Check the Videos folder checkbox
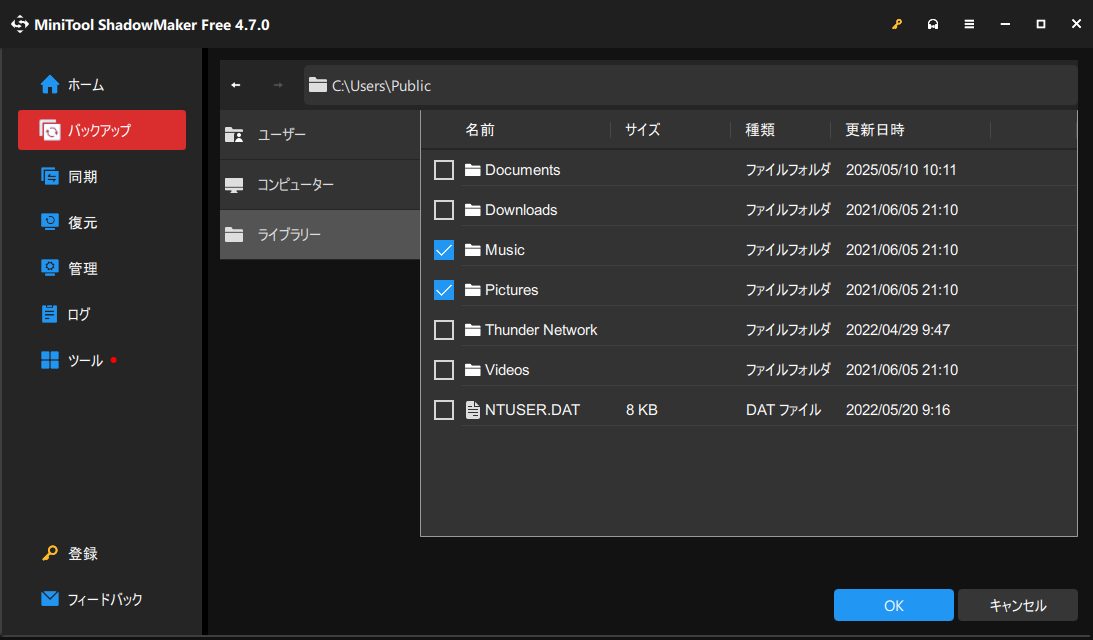Viewport: 1093px width, 640px height. [444, 370]
